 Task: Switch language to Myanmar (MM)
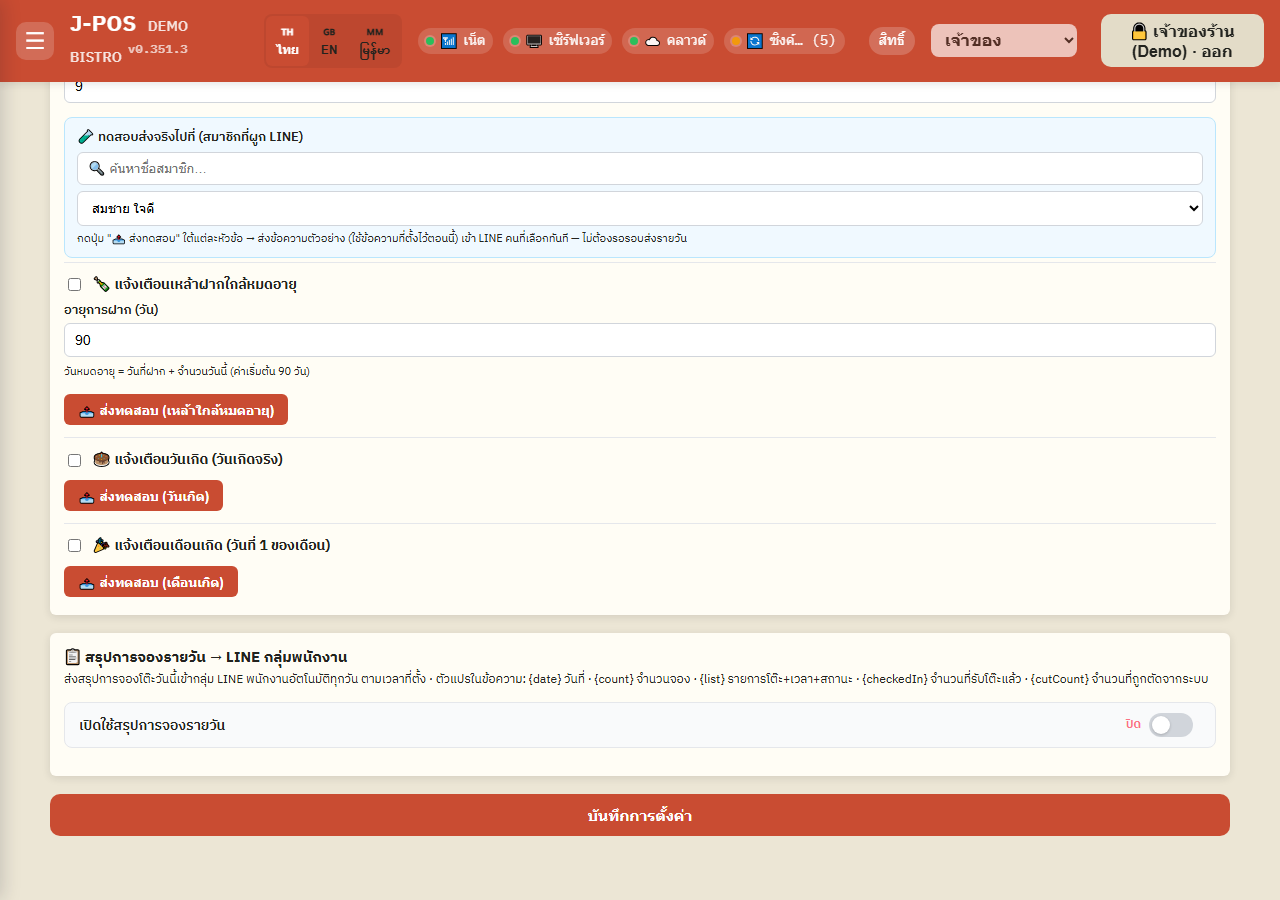[375, 41]
